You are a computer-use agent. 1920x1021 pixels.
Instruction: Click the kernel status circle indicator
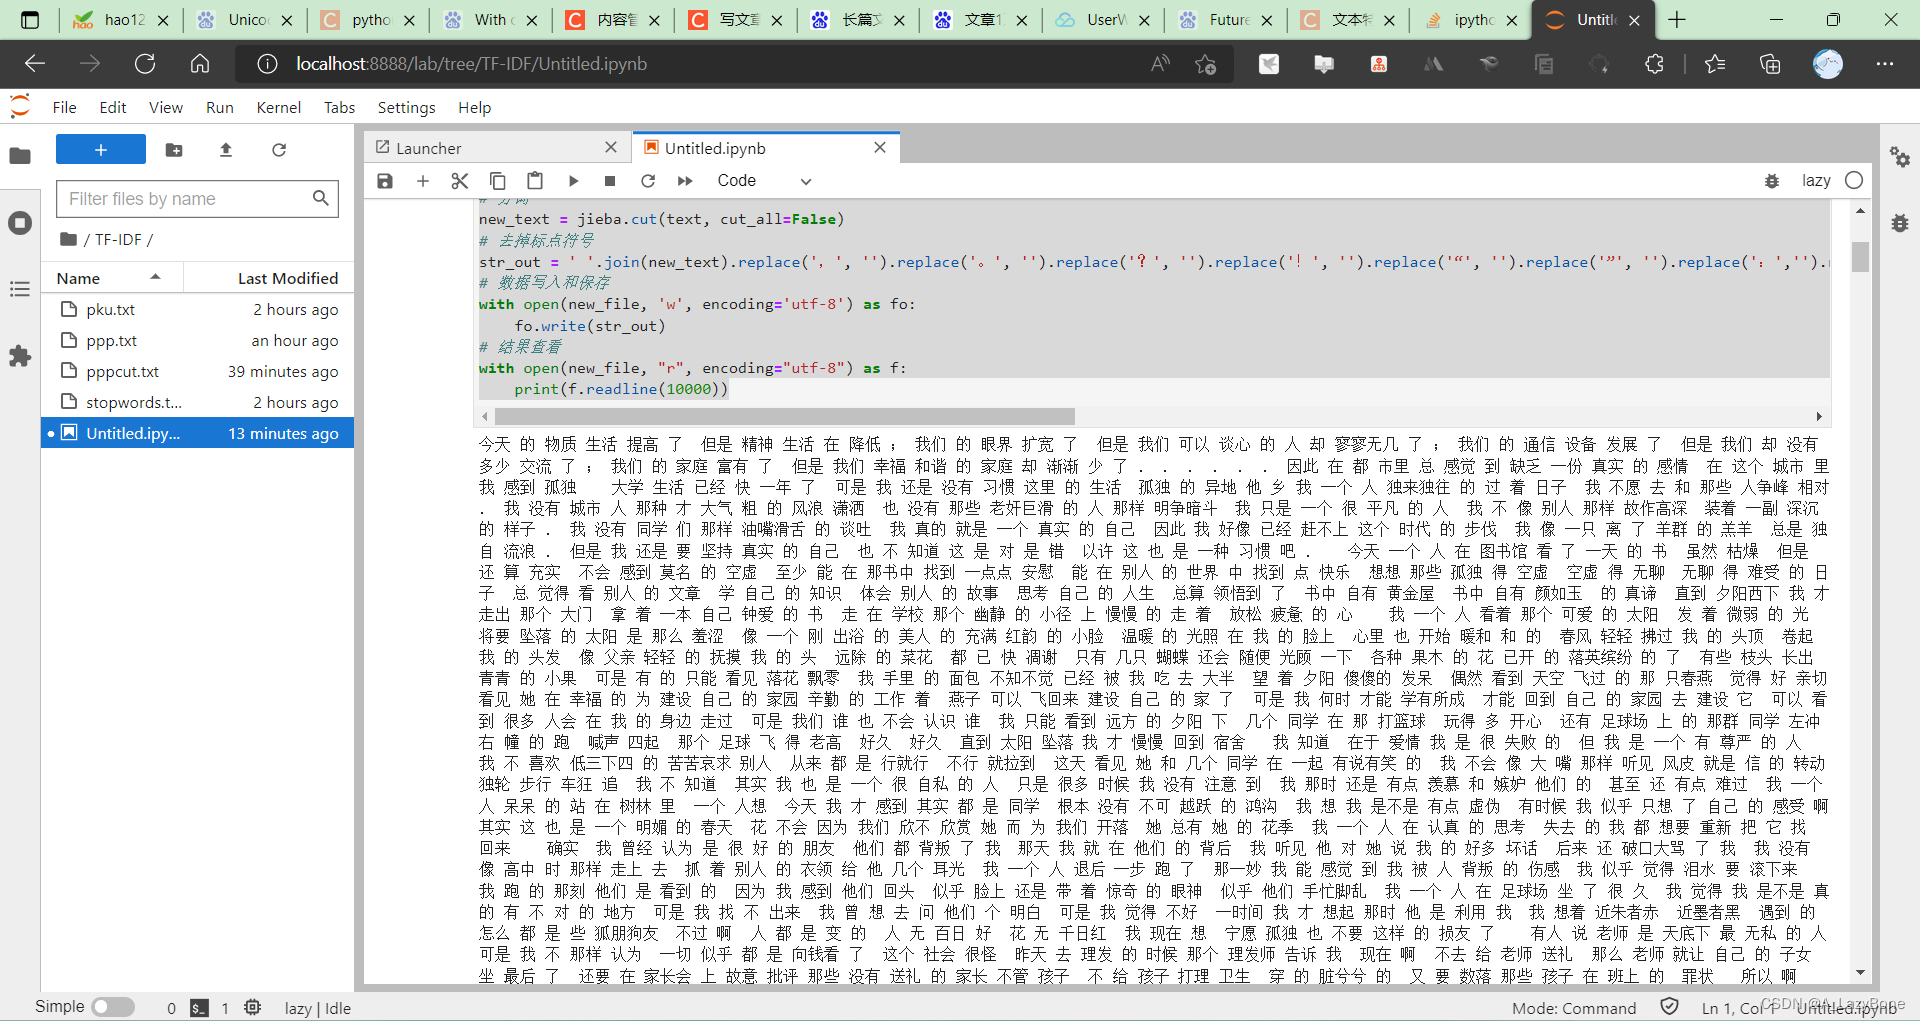pyautogui.click(x=1854, y=181)
